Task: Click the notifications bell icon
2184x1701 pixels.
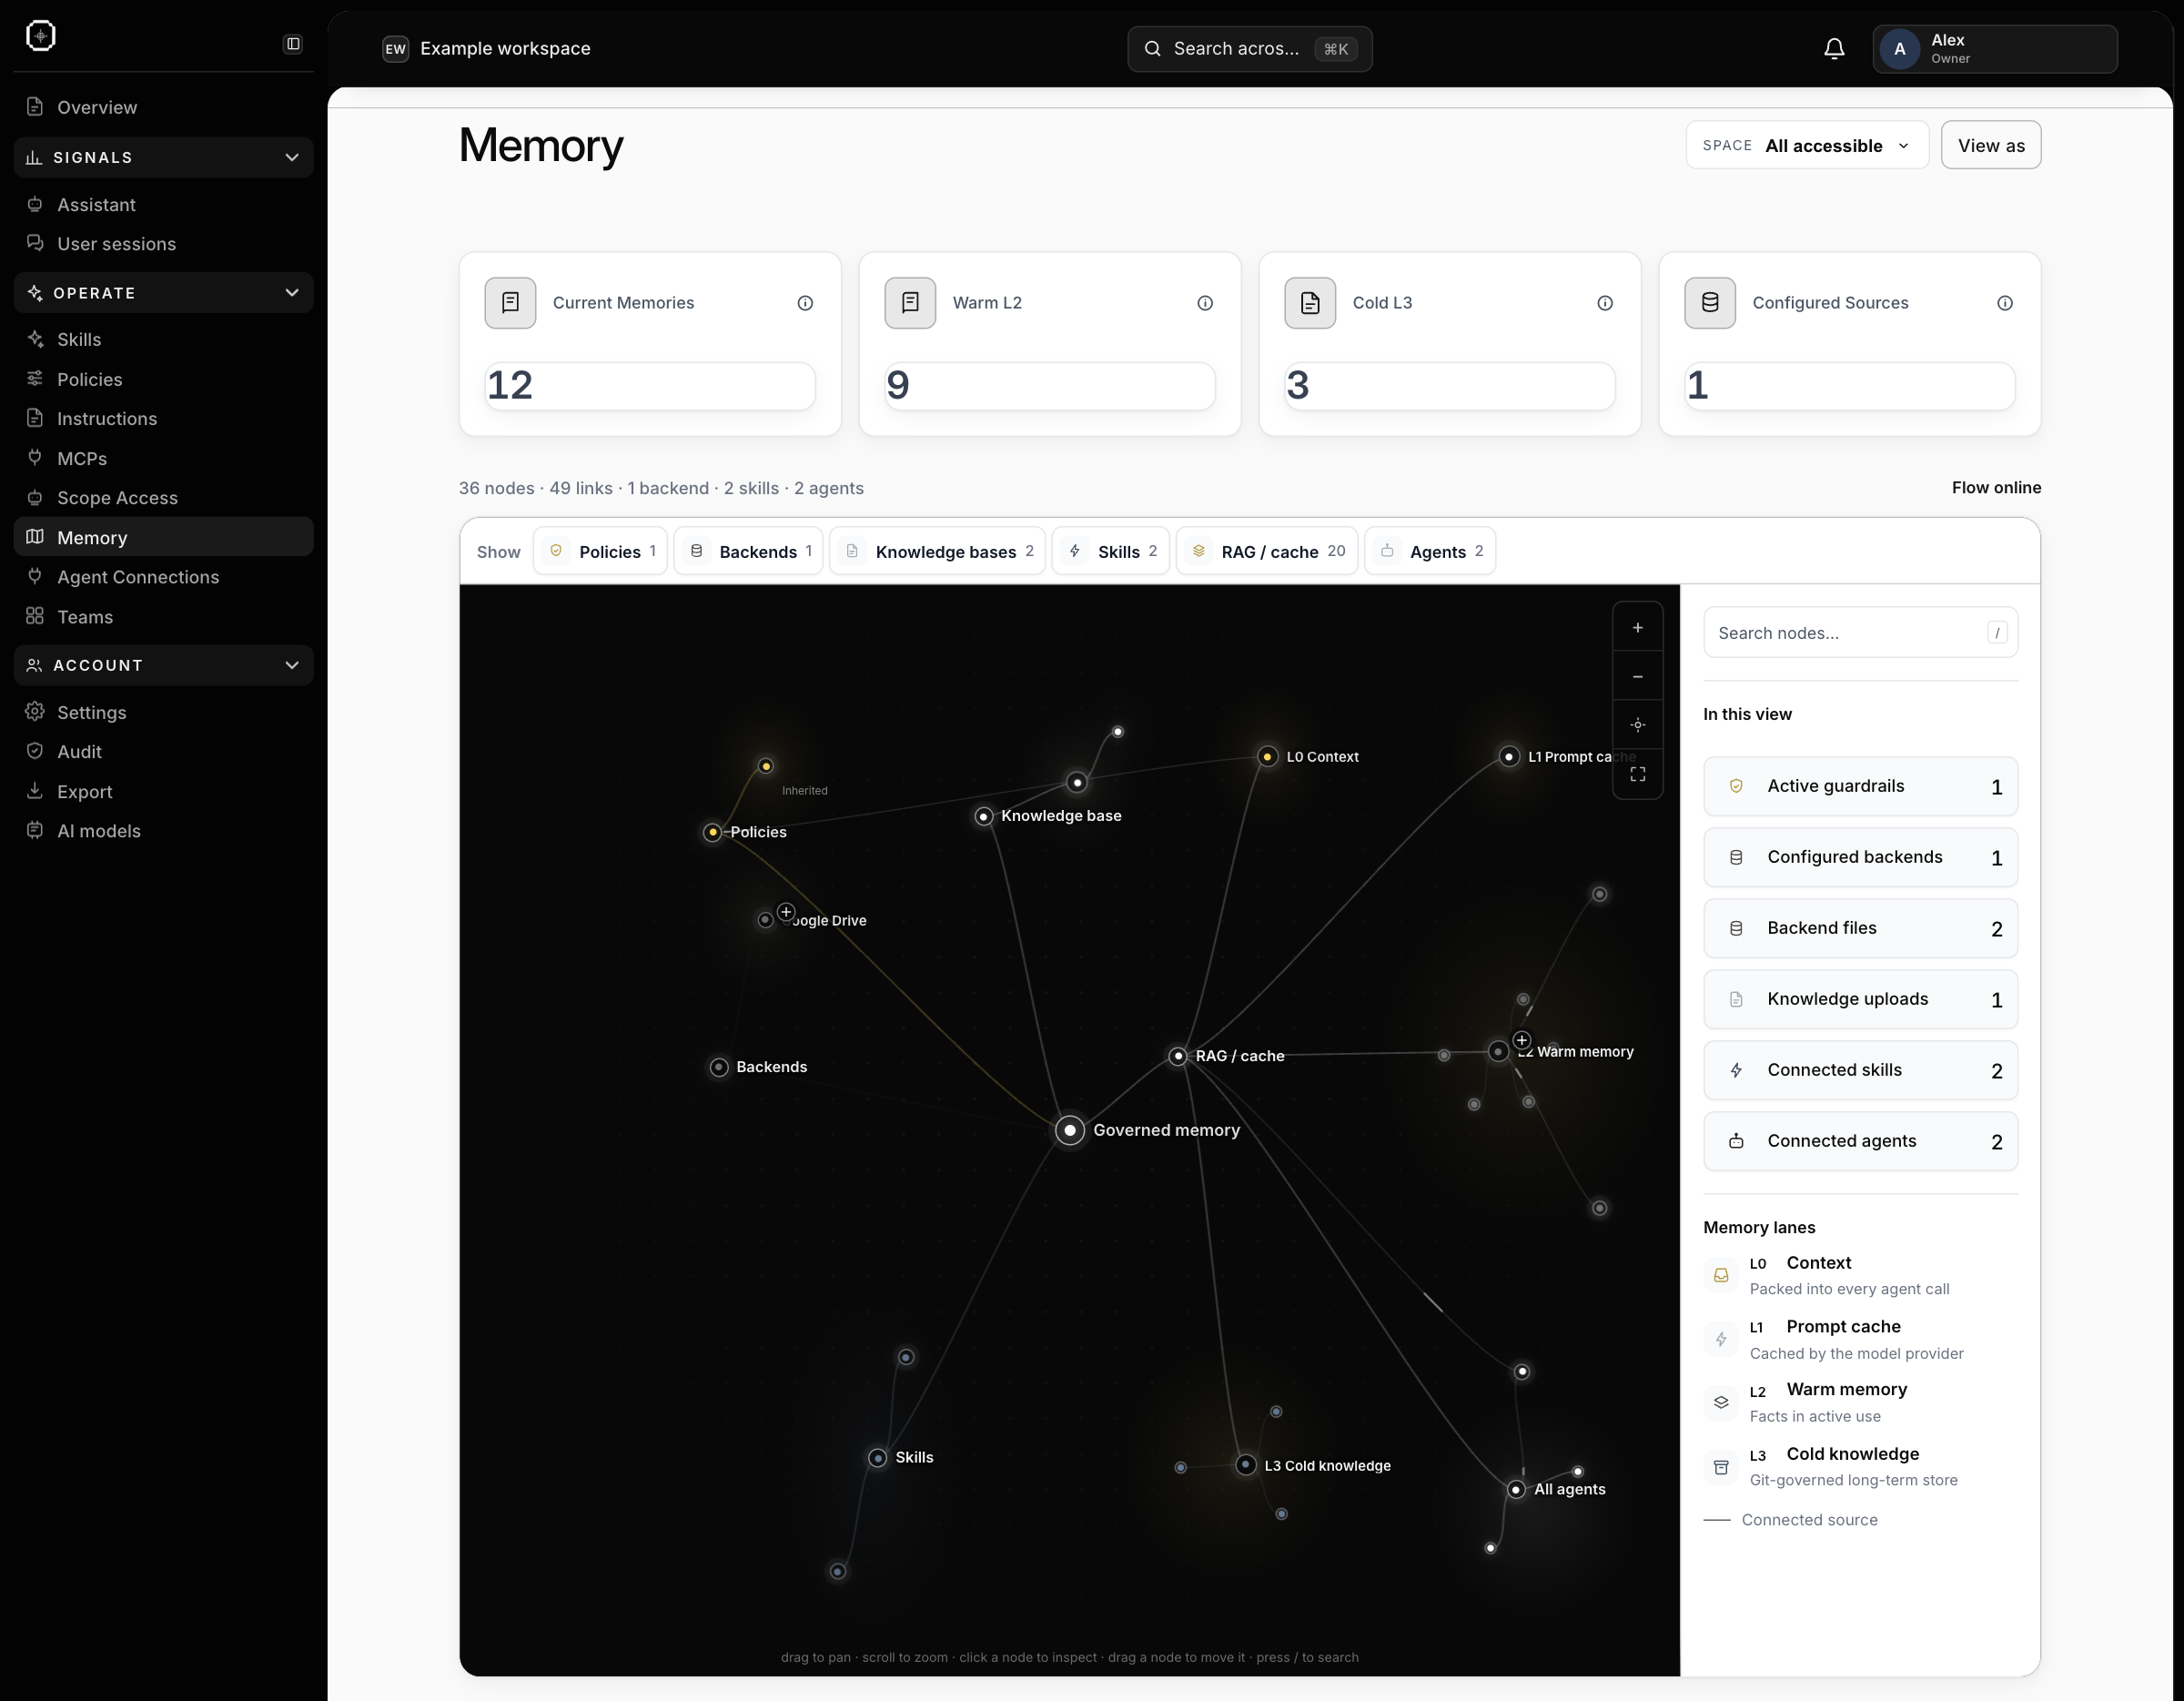Action: pyautogui.click(x=1834, y=48)
